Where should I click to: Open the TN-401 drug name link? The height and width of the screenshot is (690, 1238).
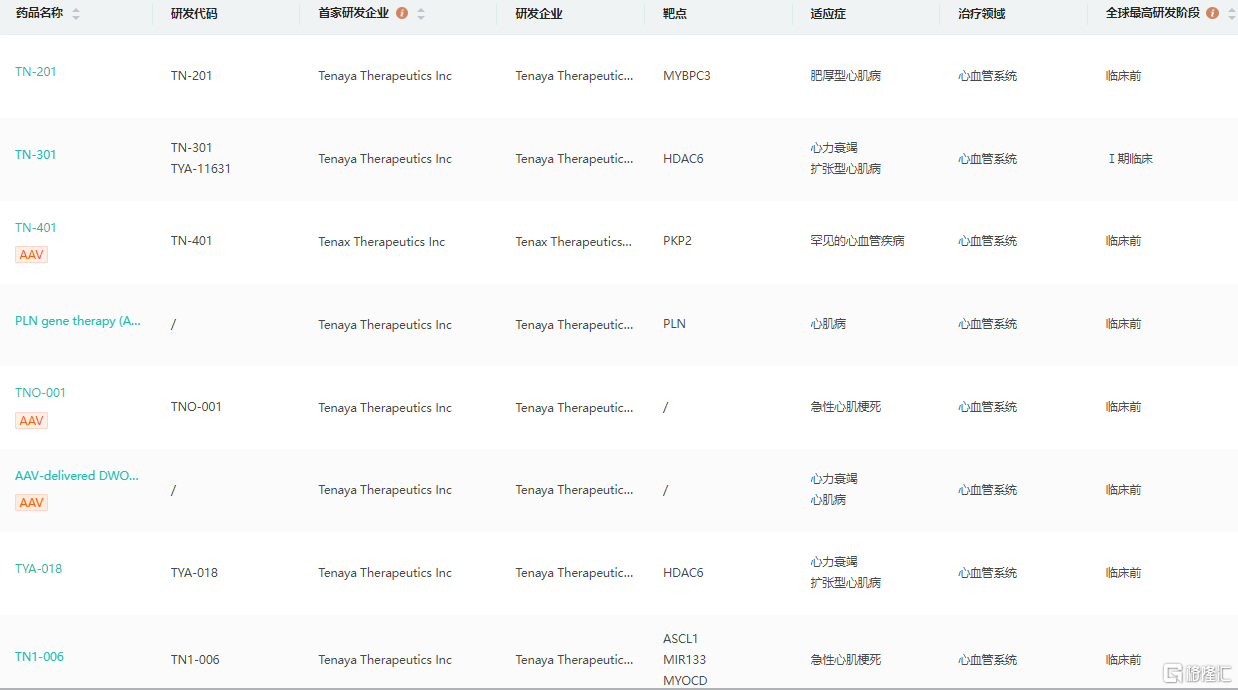click(x=36, y=228)
